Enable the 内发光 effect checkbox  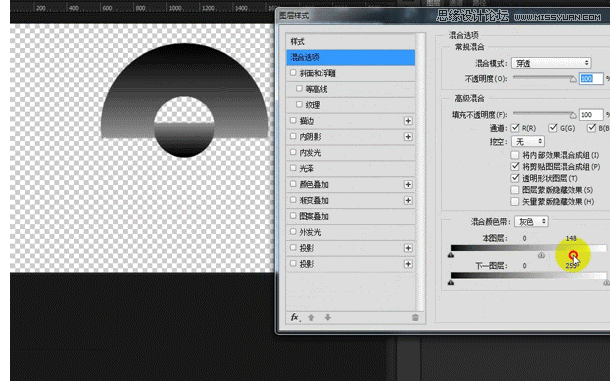coord(293,152)
